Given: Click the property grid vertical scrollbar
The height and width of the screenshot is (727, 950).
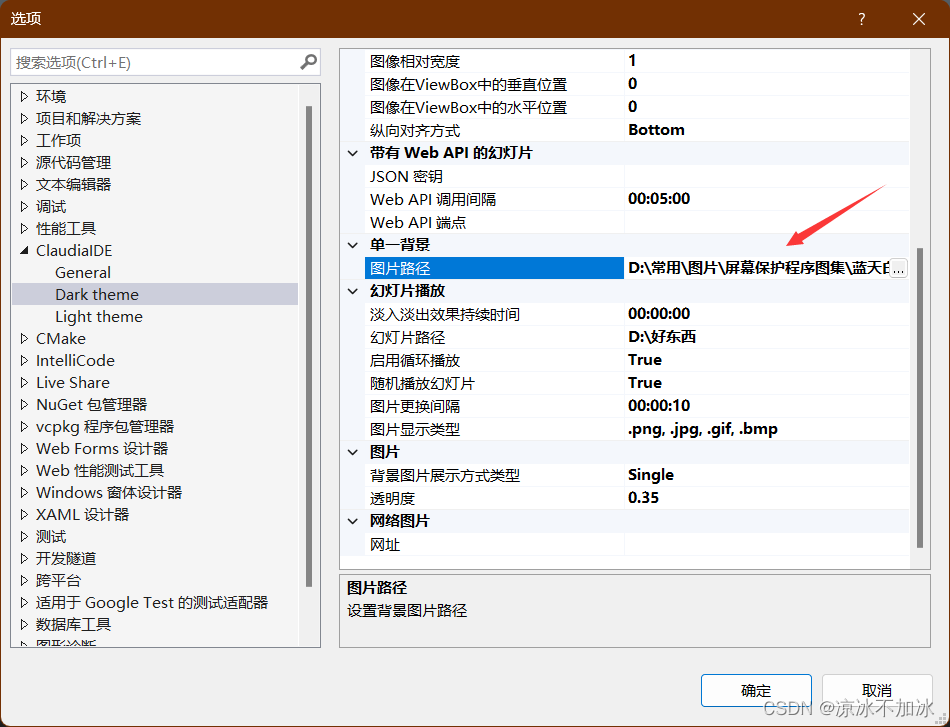Looking at the screenshot, I should tap(920, 397).
